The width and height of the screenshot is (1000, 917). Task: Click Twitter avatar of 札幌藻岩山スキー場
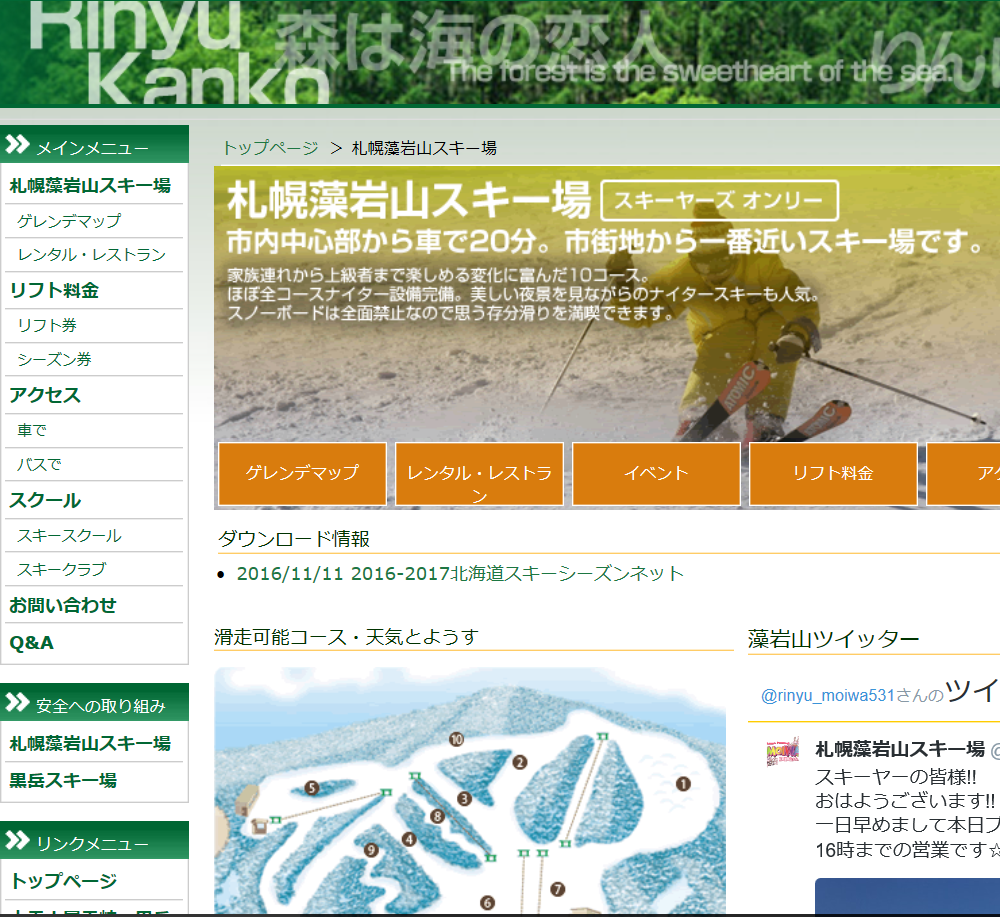783,752
